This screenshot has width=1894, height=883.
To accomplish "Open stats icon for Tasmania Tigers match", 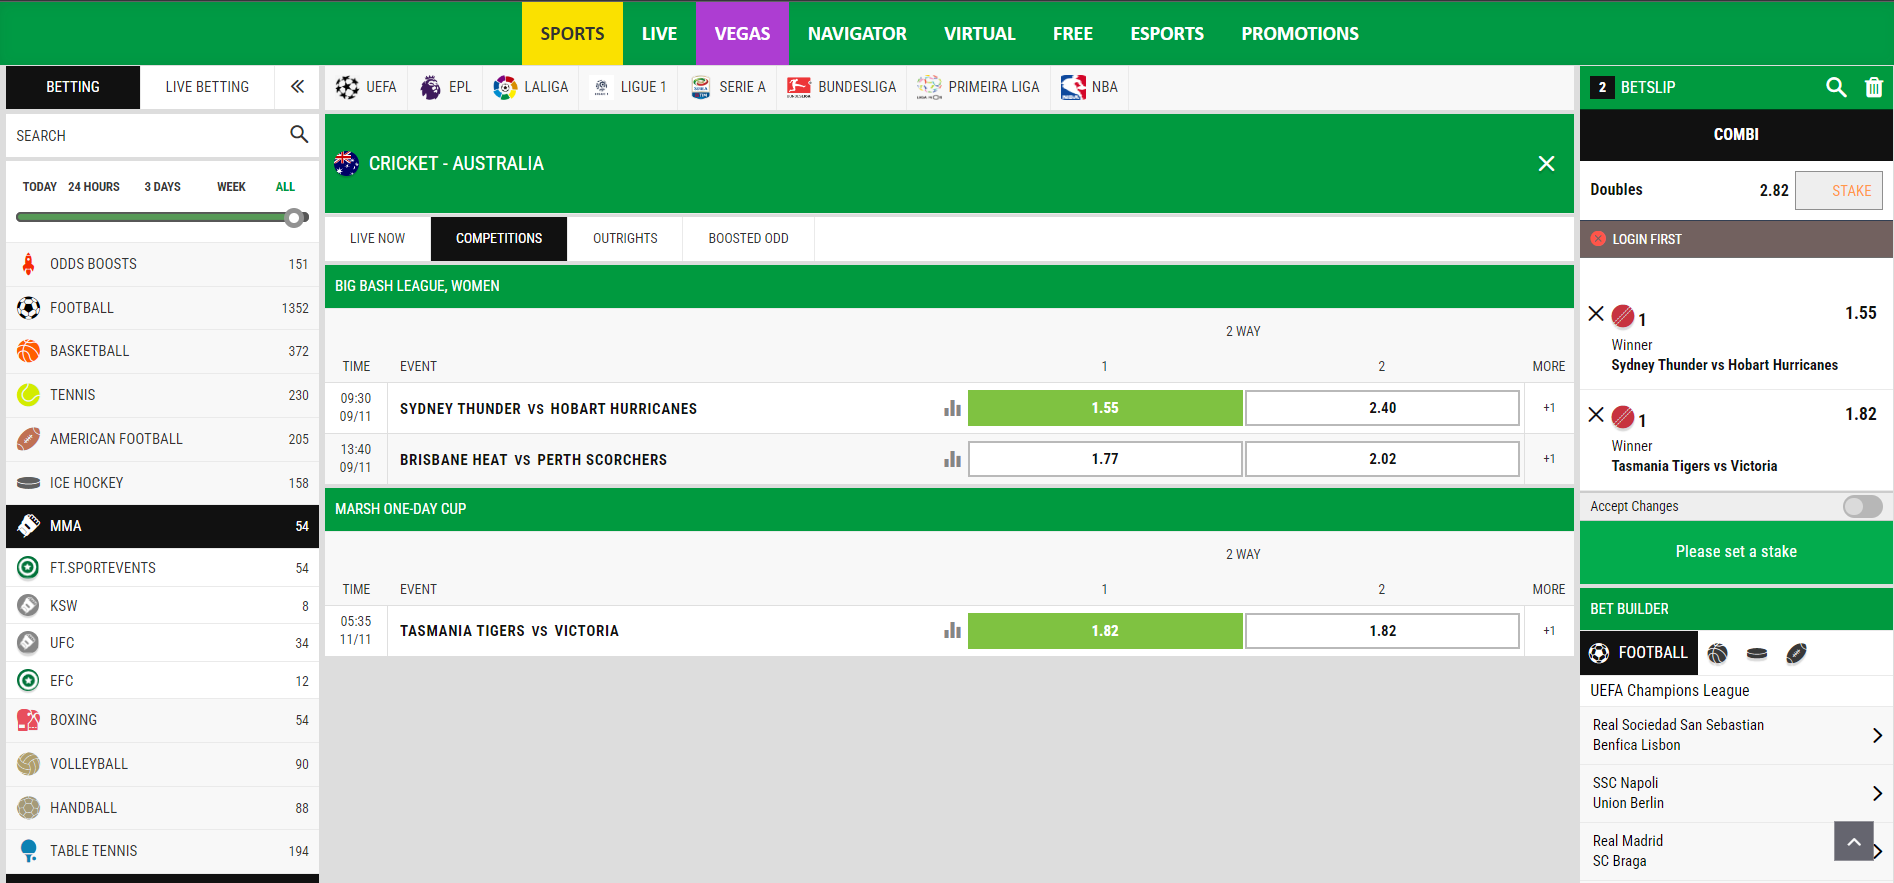I will pos(952,630).
